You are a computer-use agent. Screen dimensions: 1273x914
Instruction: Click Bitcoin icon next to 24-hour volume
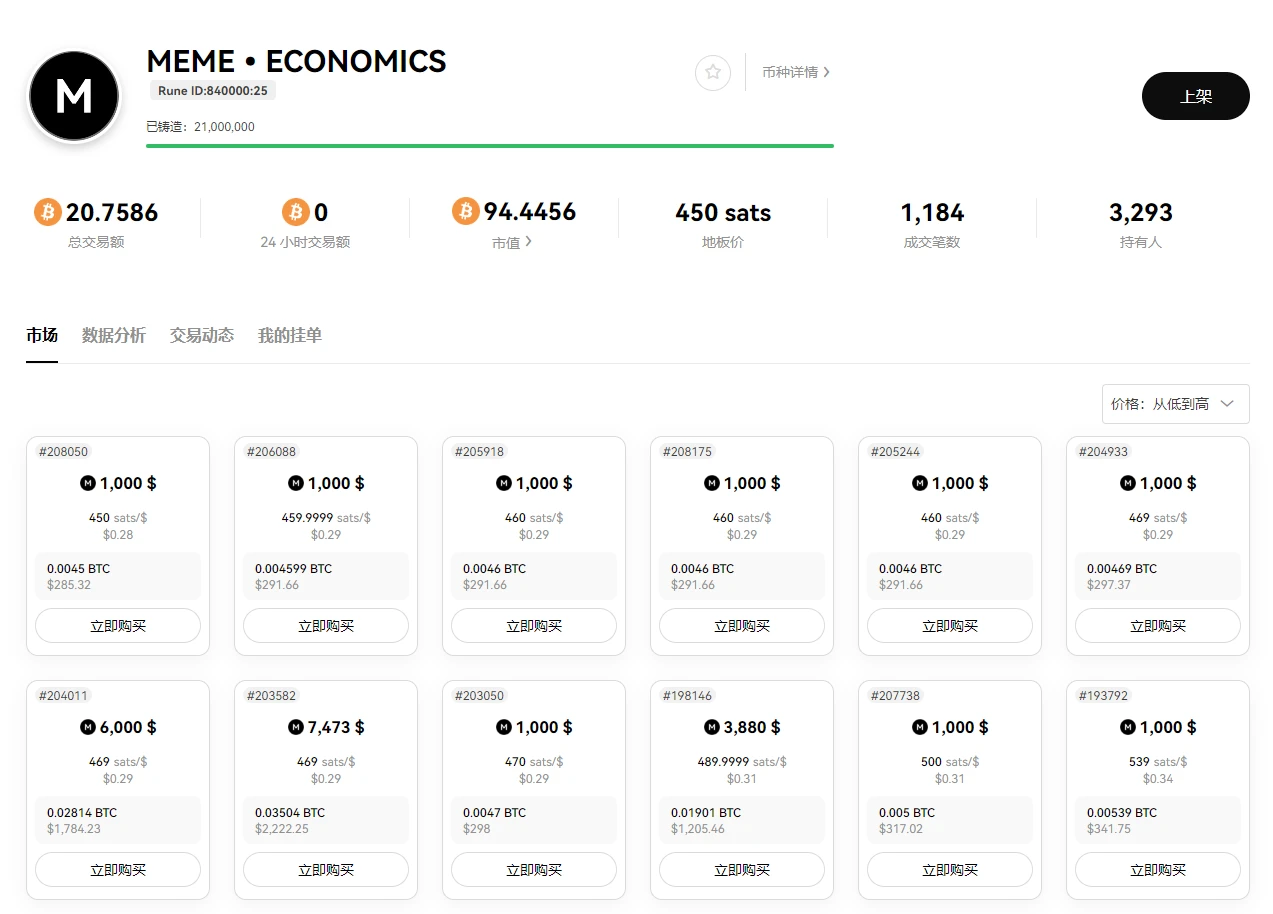295,212
